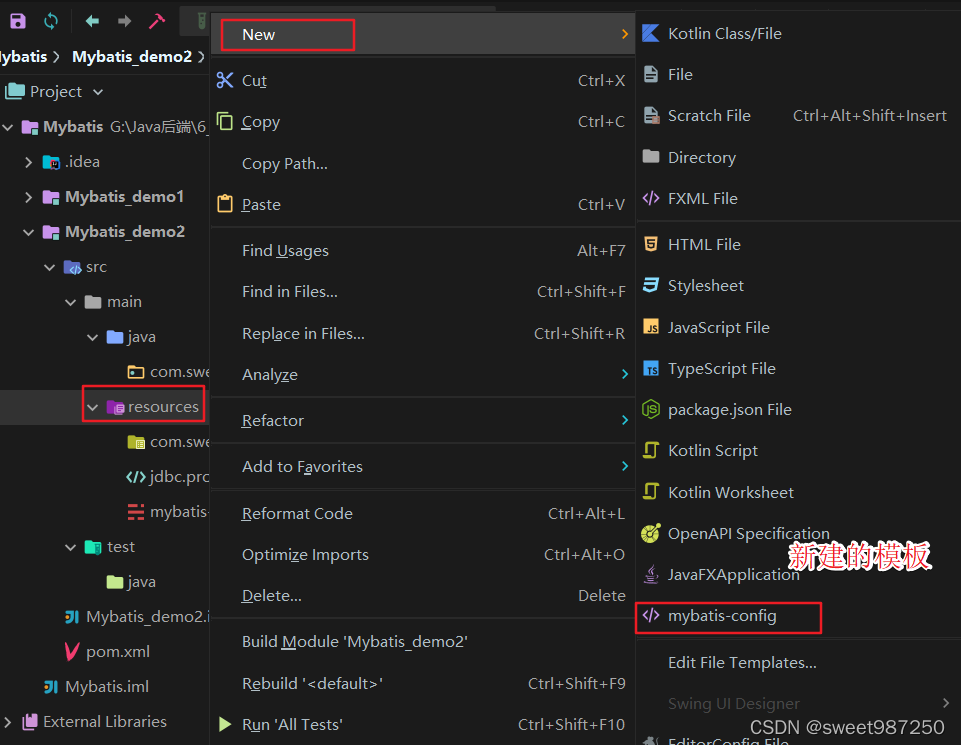The image size is (961, 745).
Task: Select the java folder under main
Action: (x=131, y=337)
